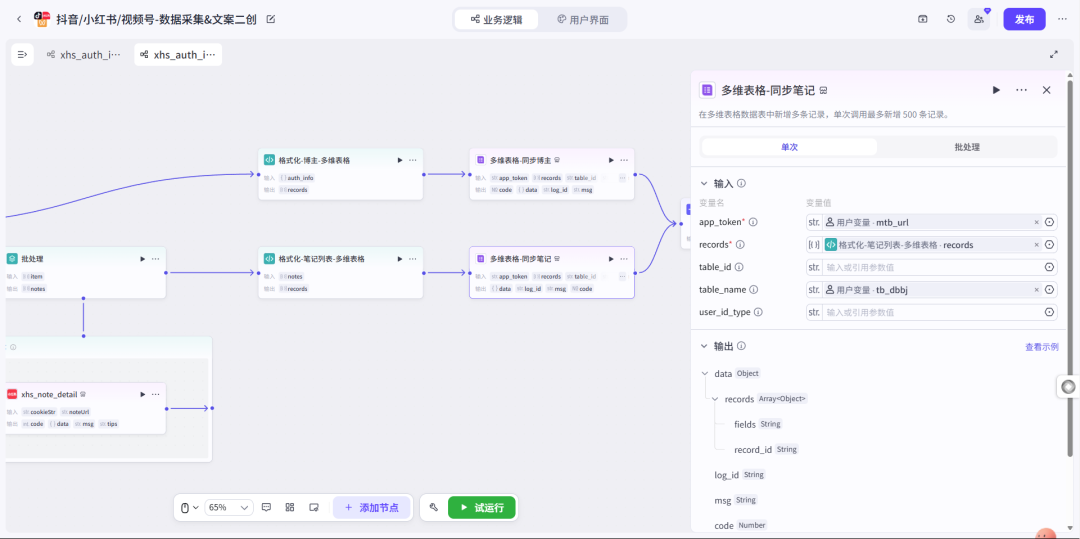This screenshot has height=539, width=1080.
Task: Remove the tb_dbbj value from table_name
Action: (x=1037, y=290)
